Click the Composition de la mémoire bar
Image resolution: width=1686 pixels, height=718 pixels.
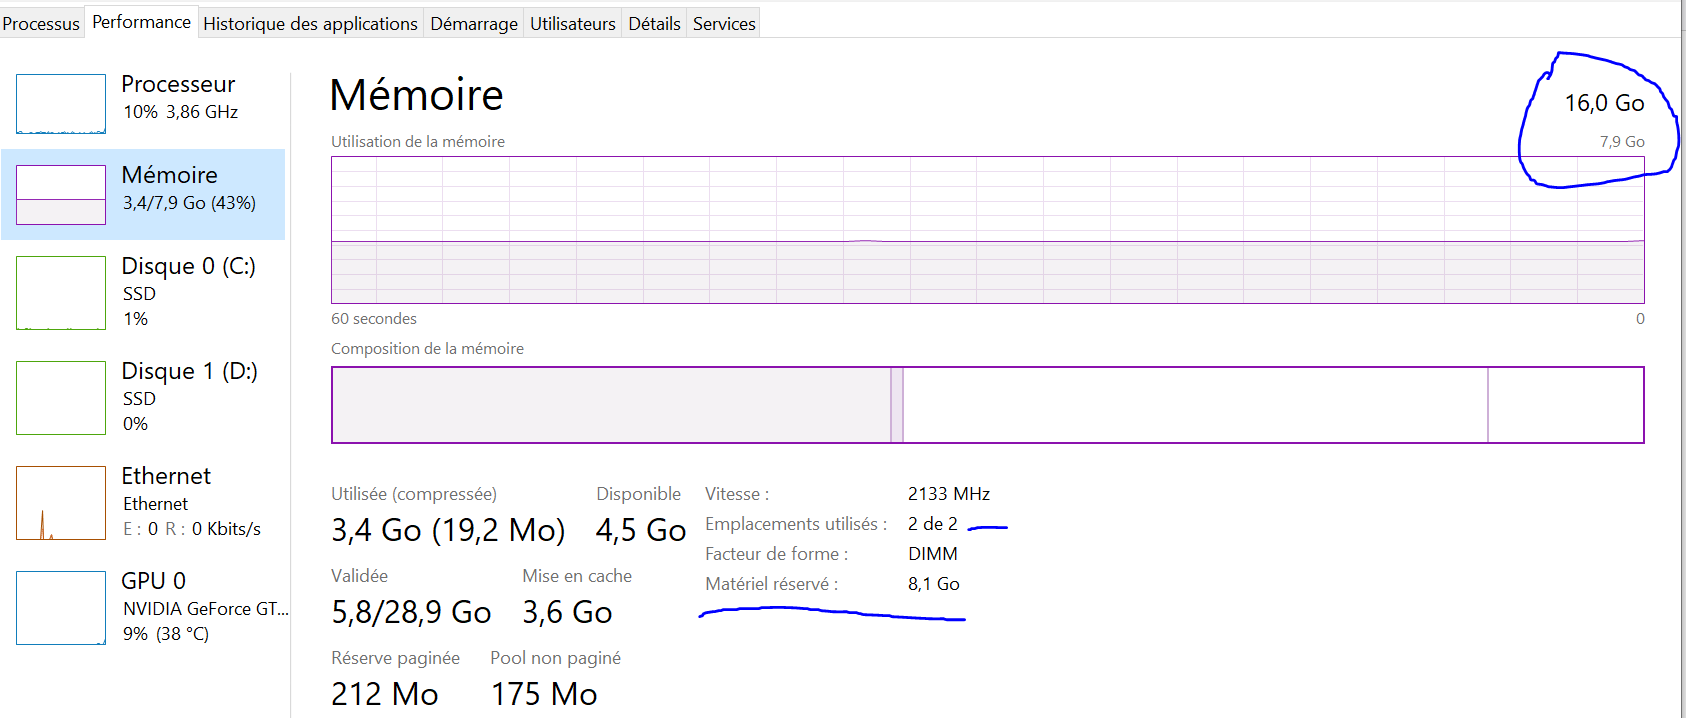tap(987, 404)
